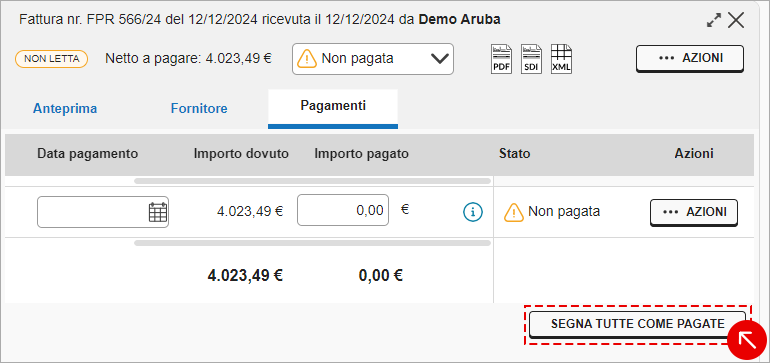Open the SDI document icon

point(531,59)
